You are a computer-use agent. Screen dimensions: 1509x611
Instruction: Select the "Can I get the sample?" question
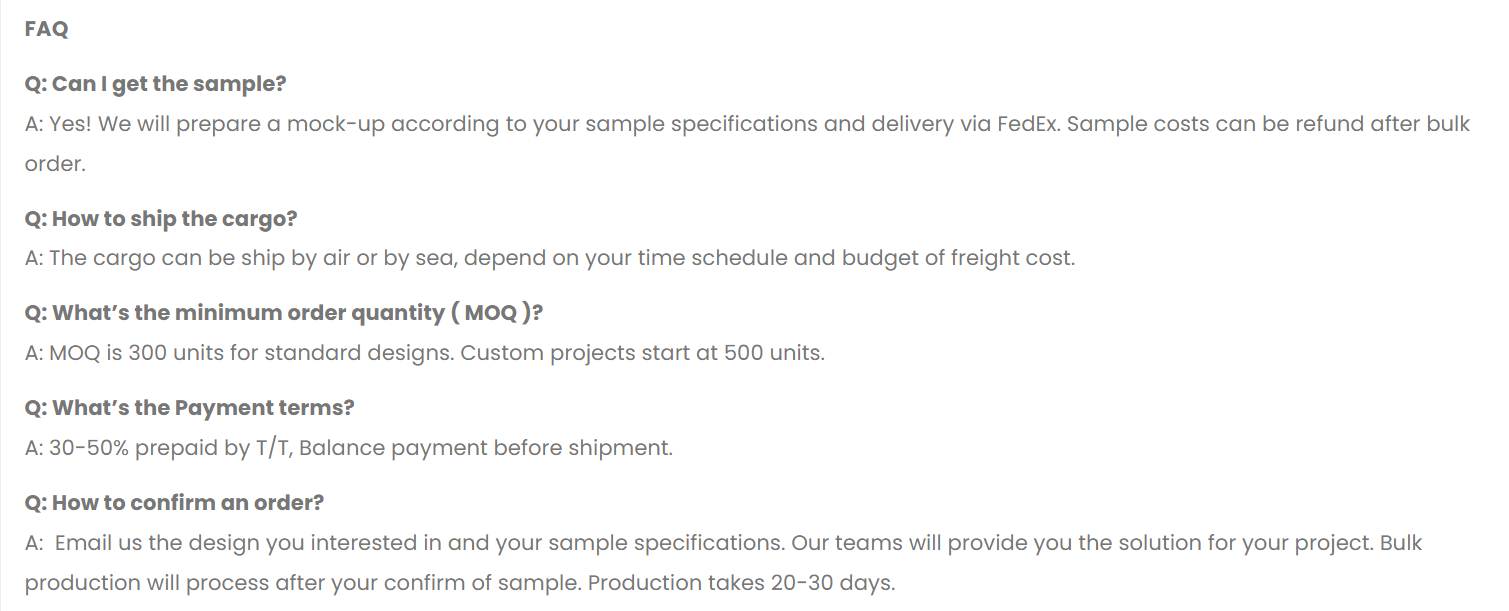pyautogui.click(x=155, y=84)
